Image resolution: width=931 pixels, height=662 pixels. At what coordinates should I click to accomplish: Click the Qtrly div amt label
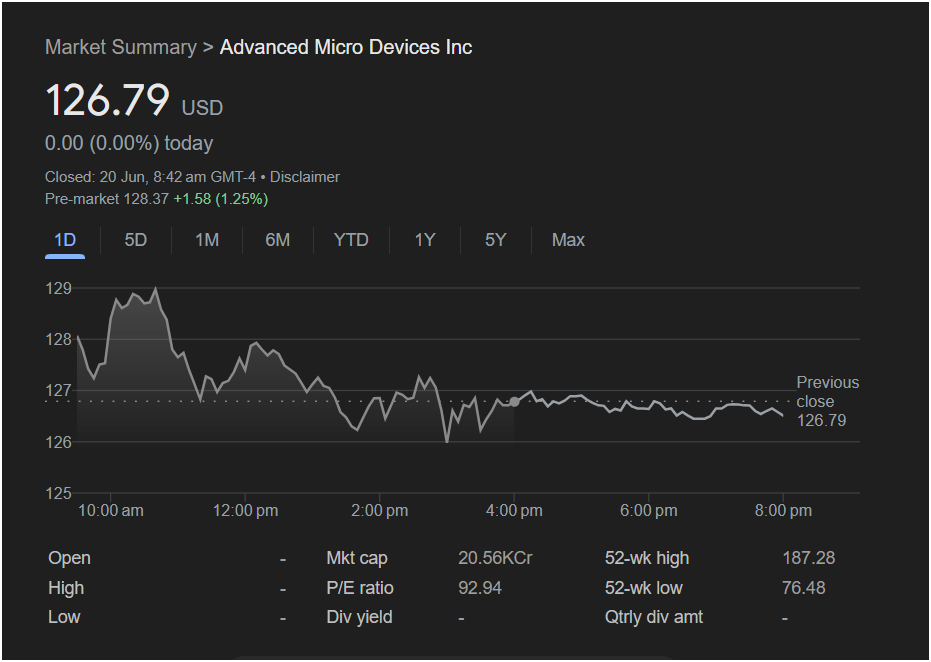tap(654, 617)
